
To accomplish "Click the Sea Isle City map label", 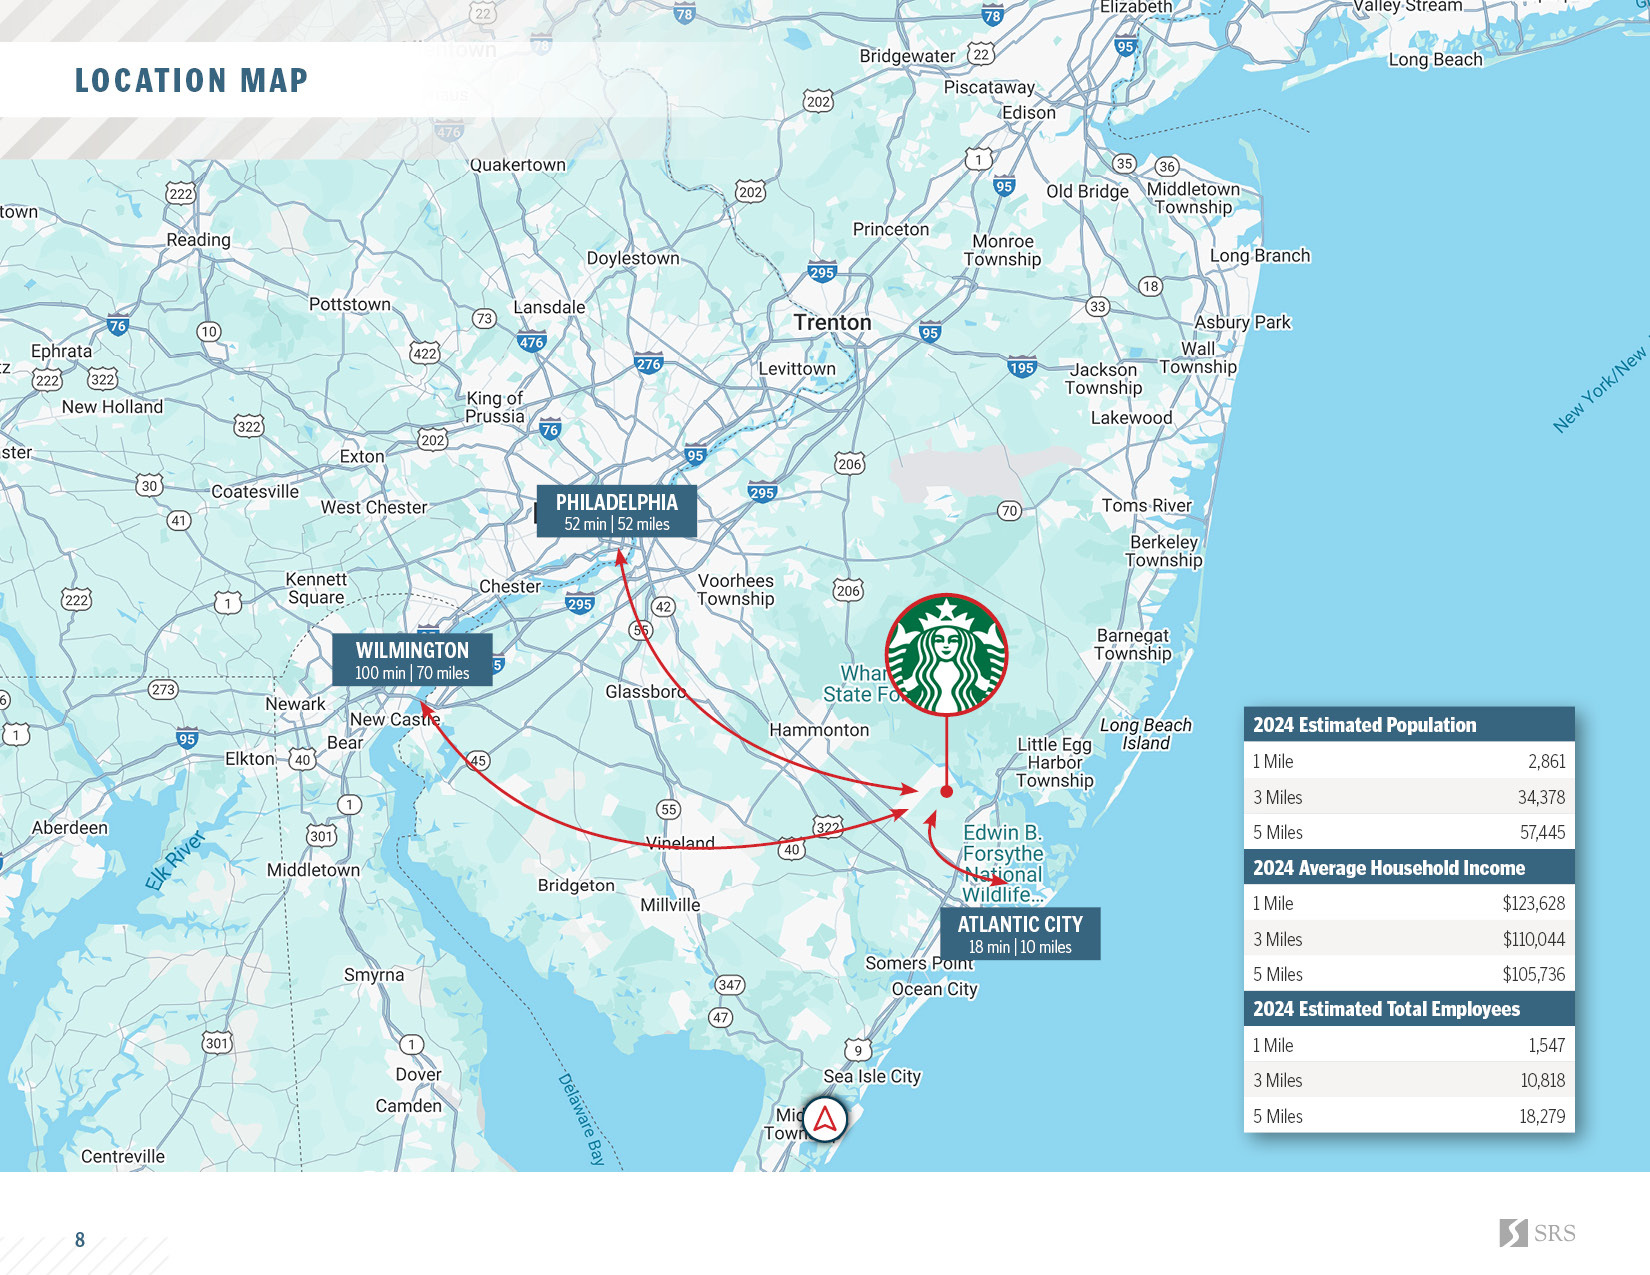I will point(872,1076).
